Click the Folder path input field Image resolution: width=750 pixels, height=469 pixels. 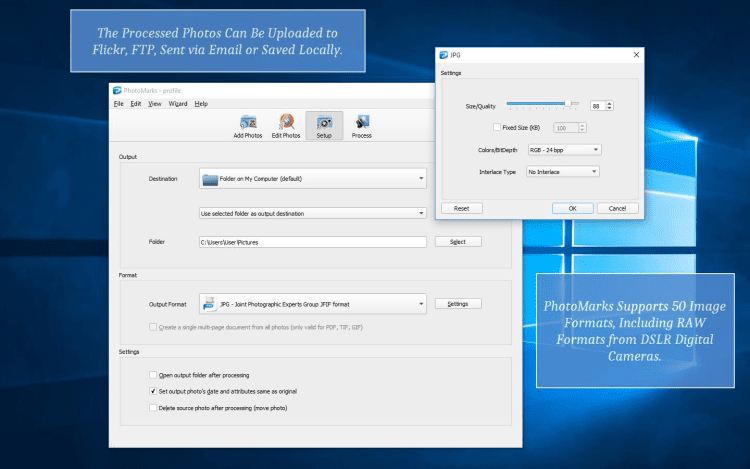(313, 242)
